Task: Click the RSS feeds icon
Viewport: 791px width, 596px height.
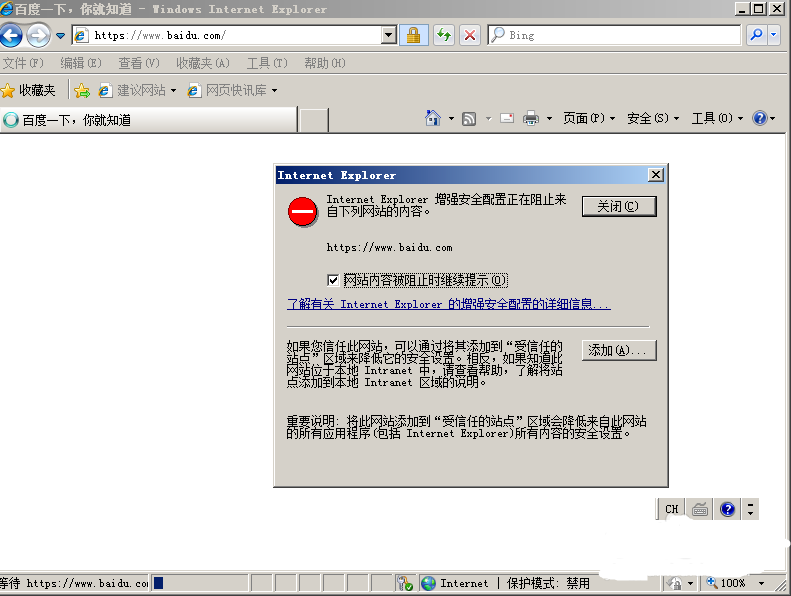Action: [x=469, y=119]
